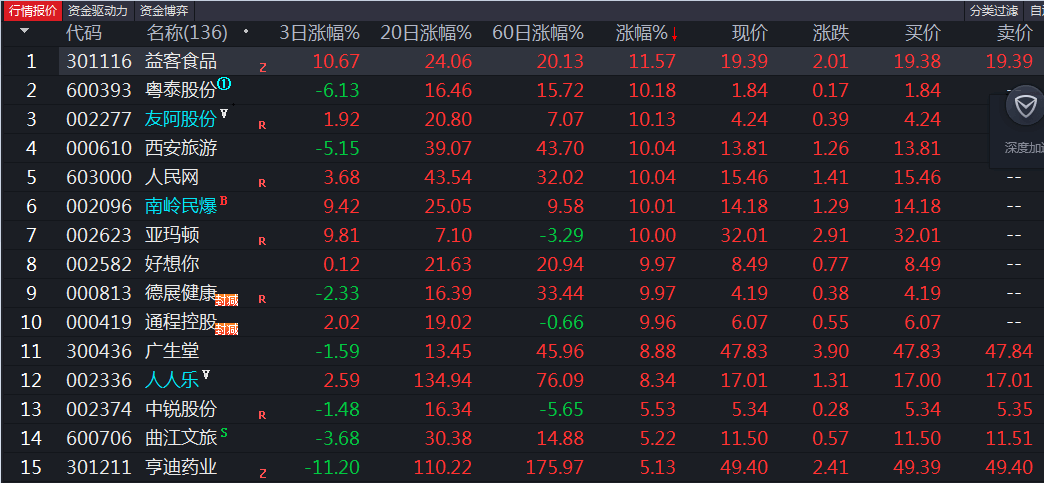Click stock code 000610
This screenshot has width=1044, height=483.
[99, 148]
